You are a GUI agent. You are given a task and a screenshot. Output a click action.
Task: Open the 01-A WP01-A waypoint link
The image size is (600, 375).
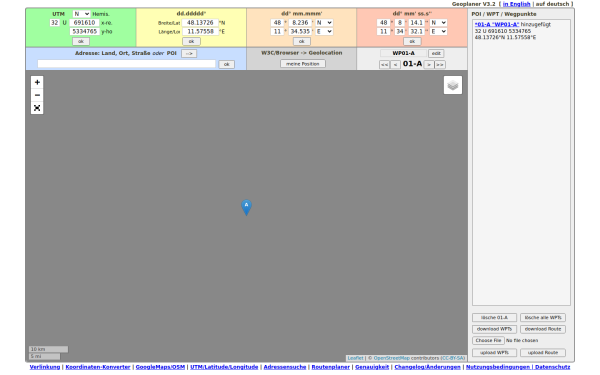pyautogui.click(x=497, y=24)
